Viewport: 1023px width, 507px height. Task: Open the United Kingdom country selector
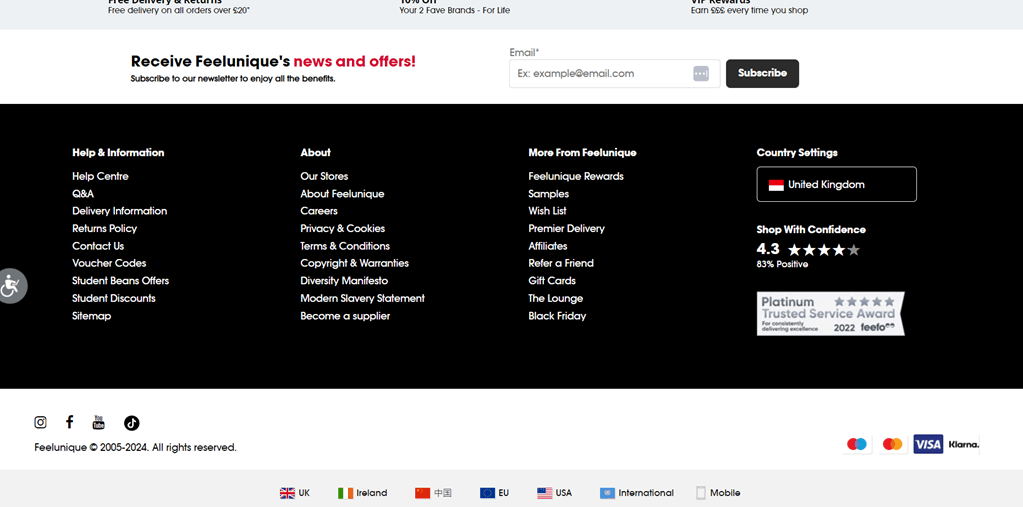click(836, 185)
